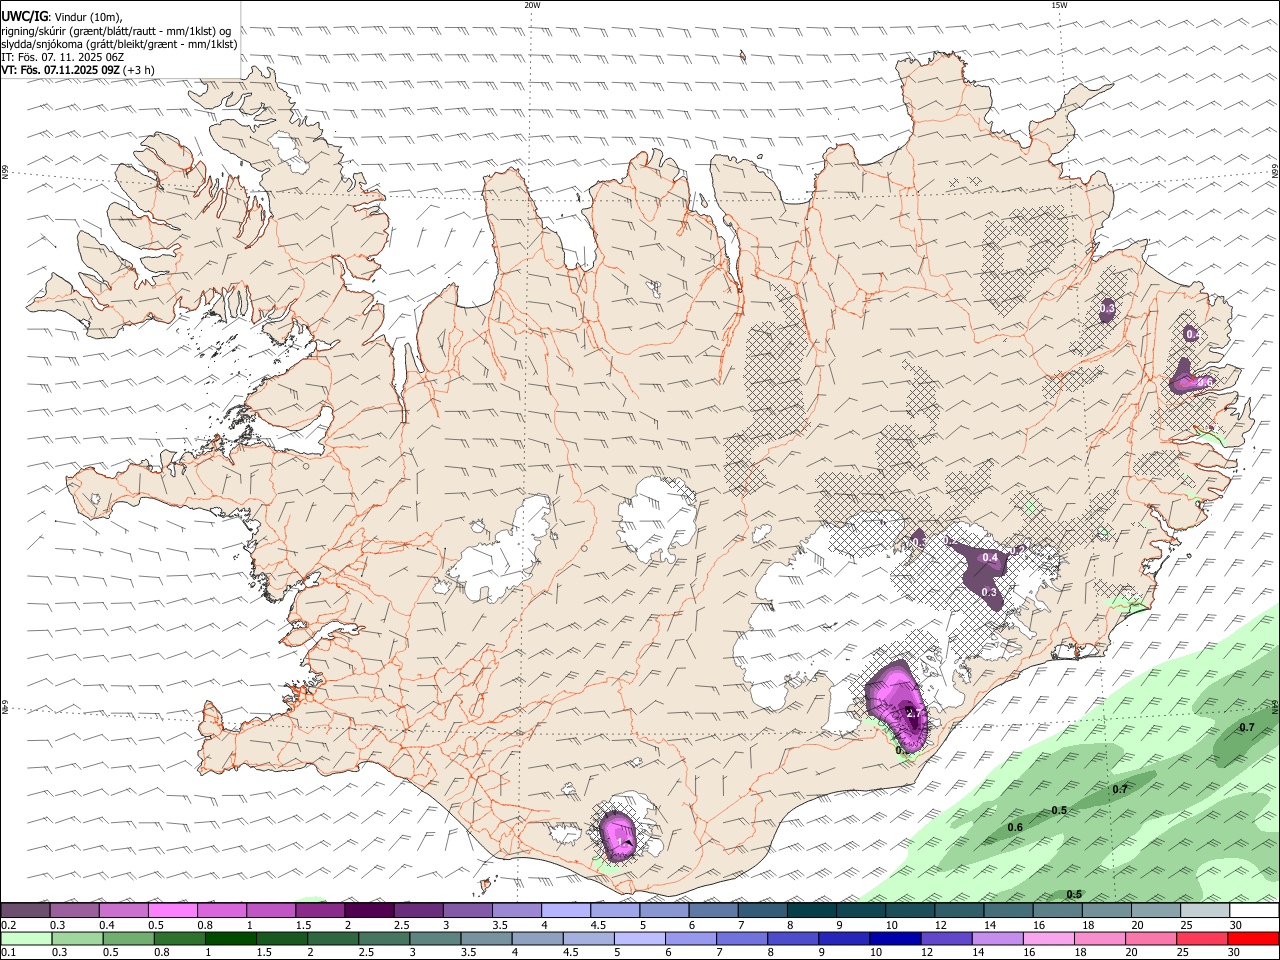Select the dark teal swatch between 8 and 9, upper legend

point(811,910)
